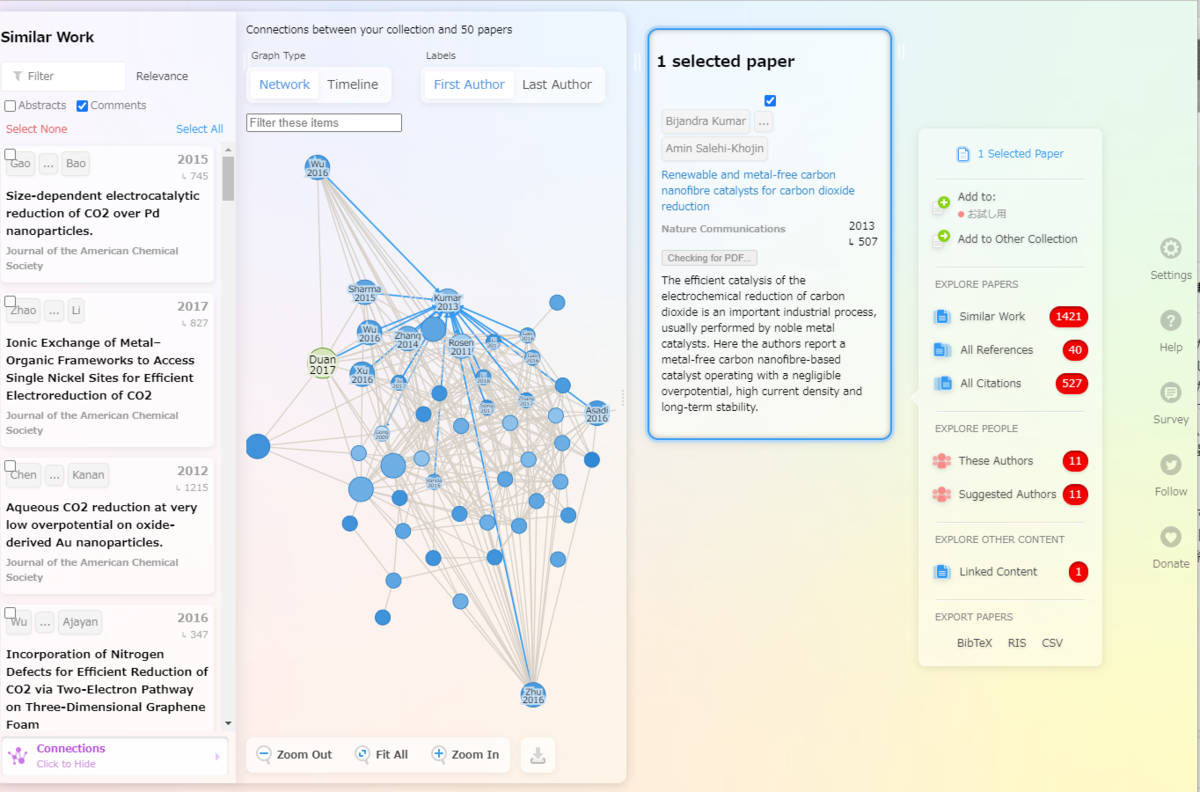Select the Zhu 2016 node in graph

(x=533, y=695)
